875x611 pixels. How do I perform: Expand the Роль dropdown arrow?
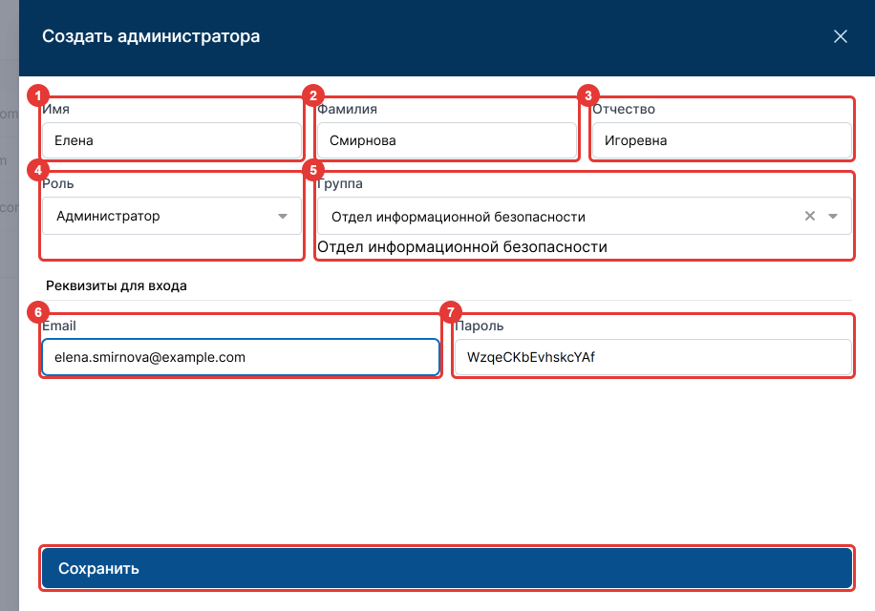[282, 216]
